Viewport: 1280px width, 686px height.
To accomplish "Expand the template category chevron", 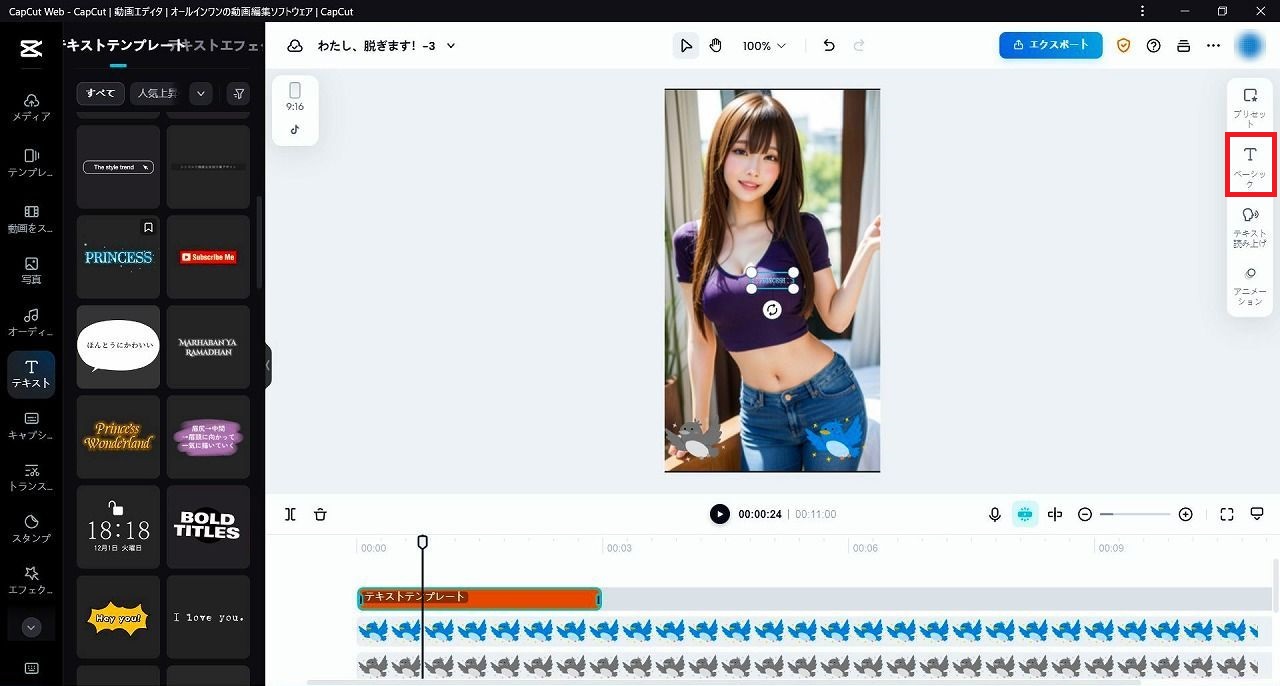I will pos(201,94).
